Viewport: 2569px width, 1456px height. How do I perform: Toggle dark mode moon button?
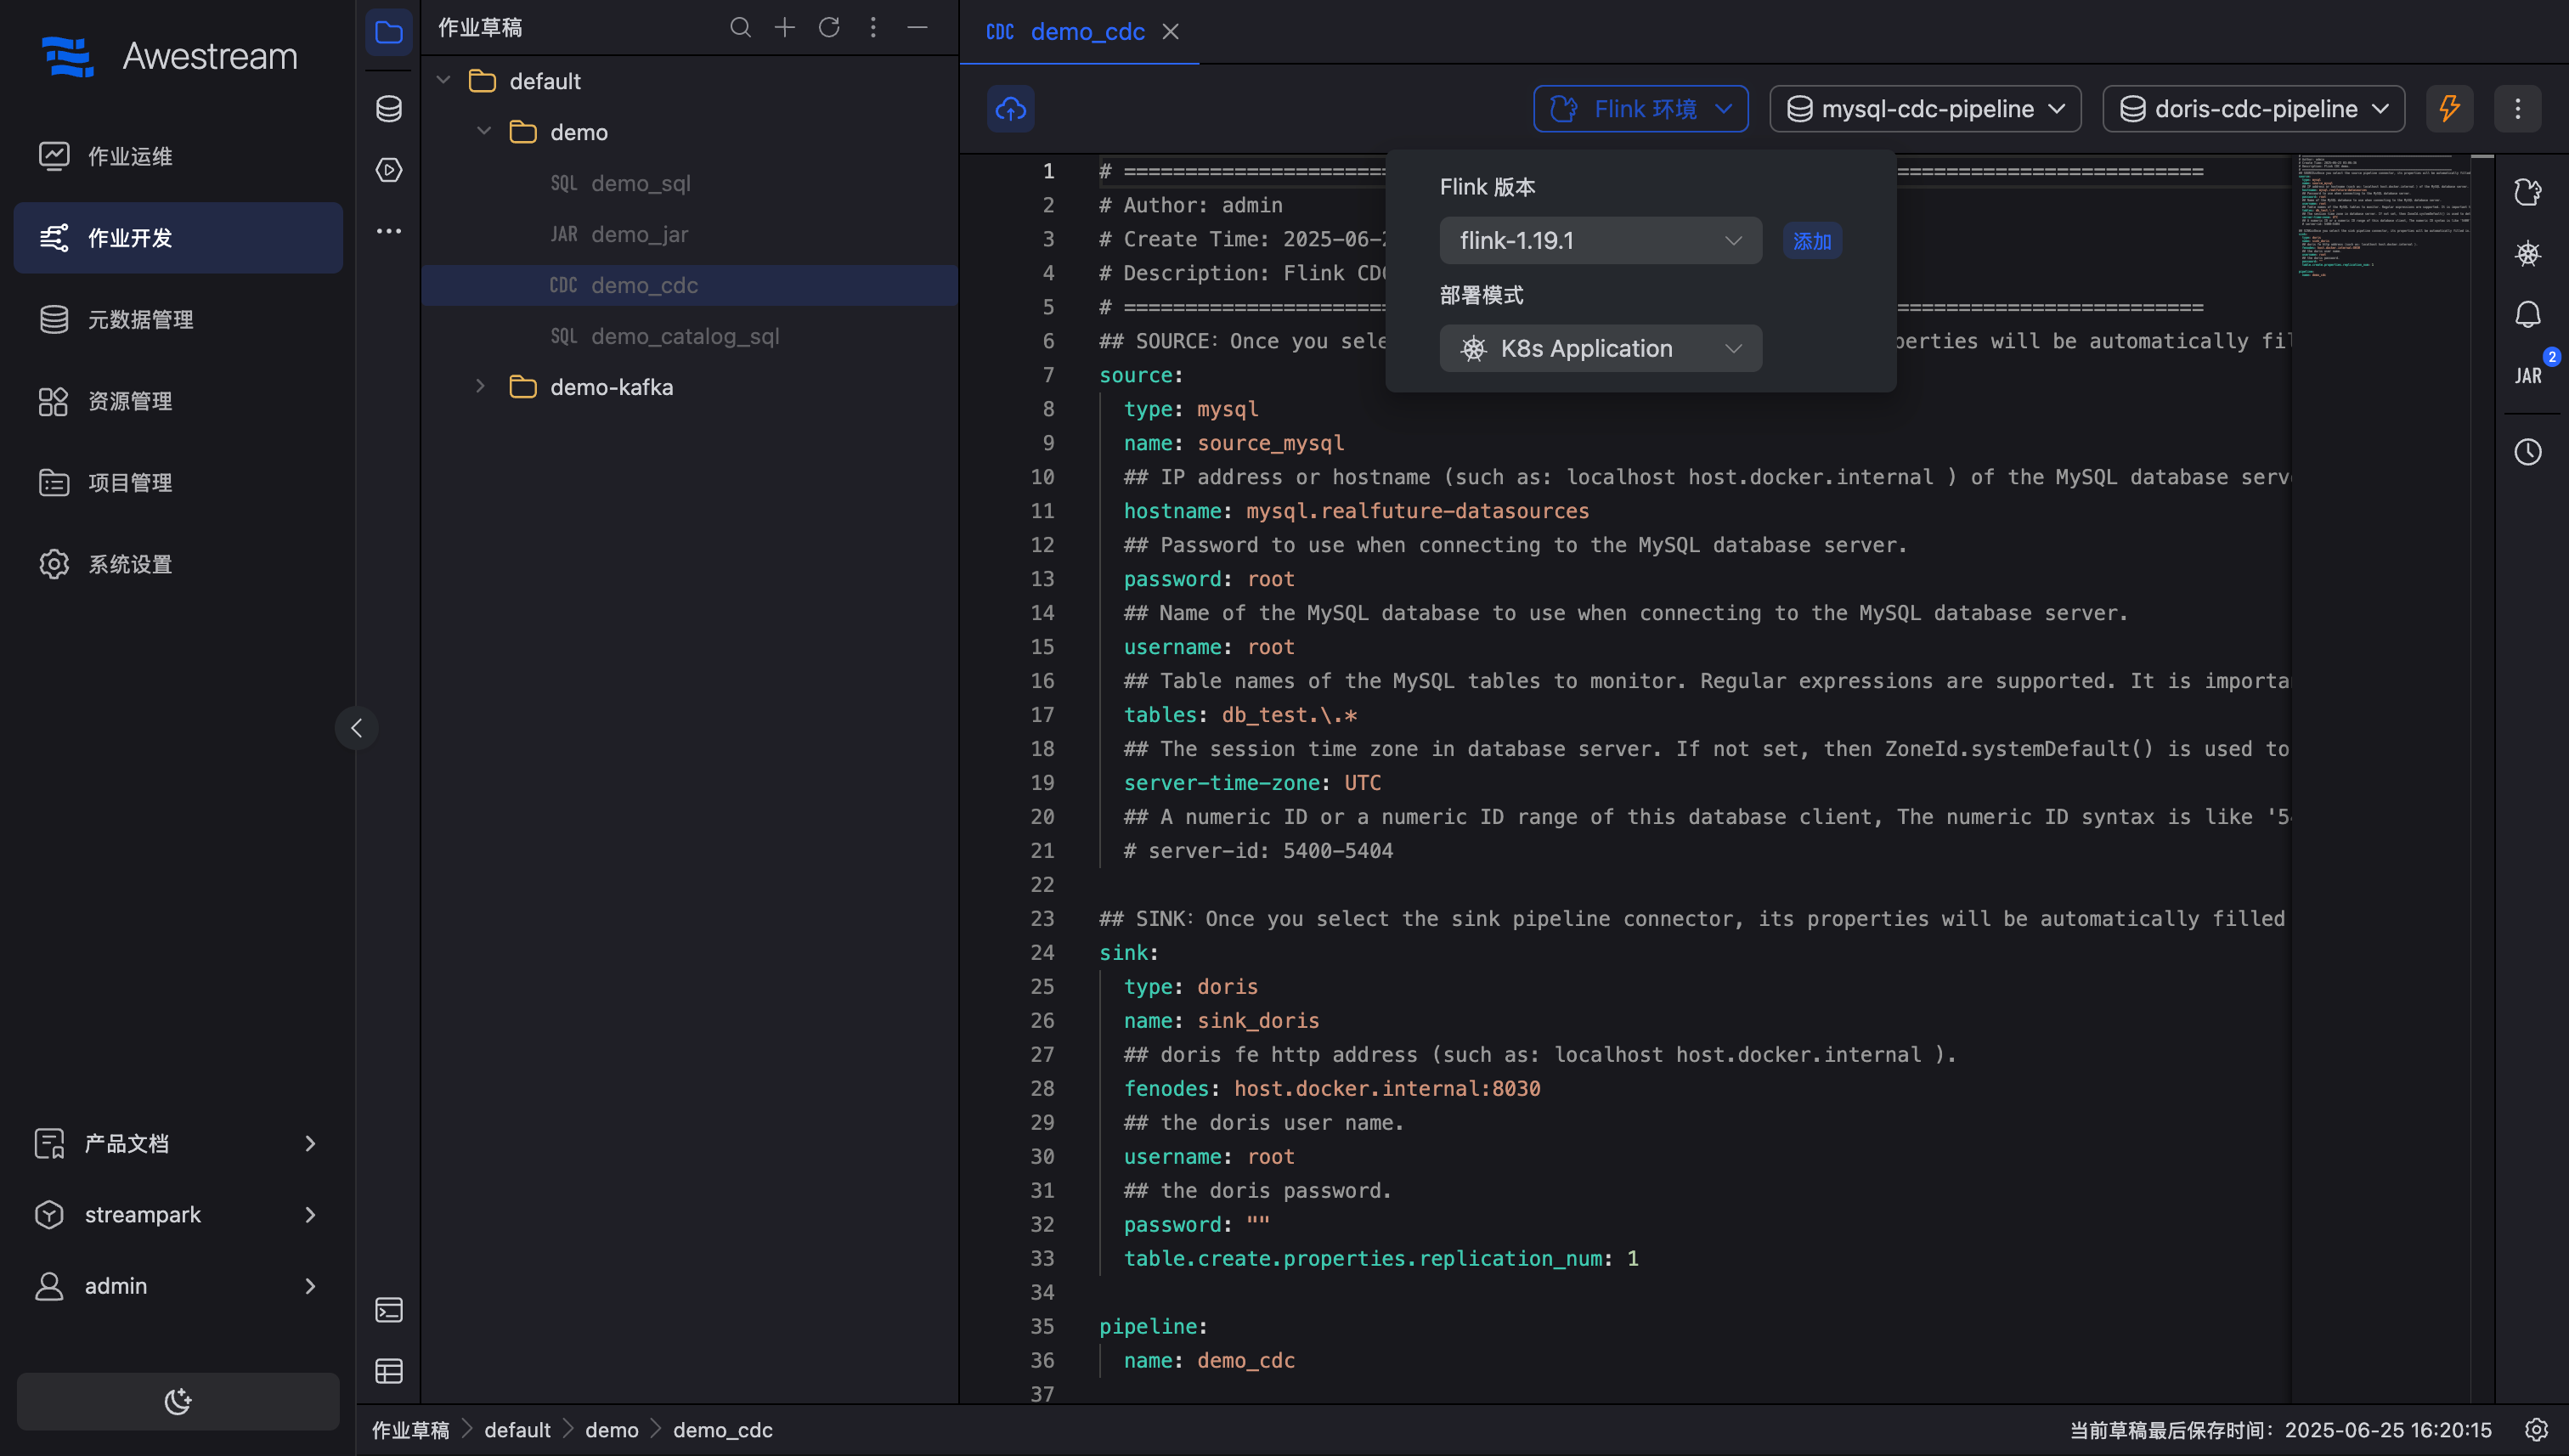pyautogui.click(x=178, y=1400)
